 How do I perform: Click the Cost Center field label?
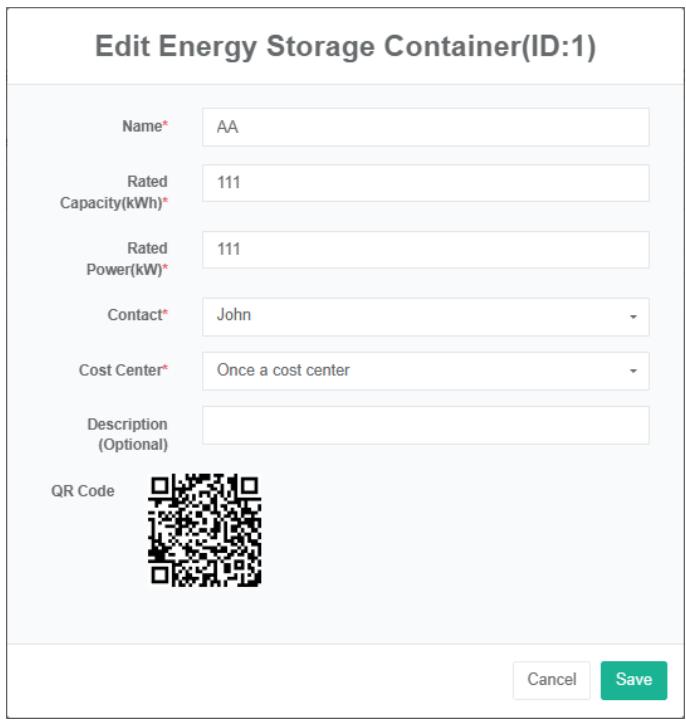click(x=120, y=370)
